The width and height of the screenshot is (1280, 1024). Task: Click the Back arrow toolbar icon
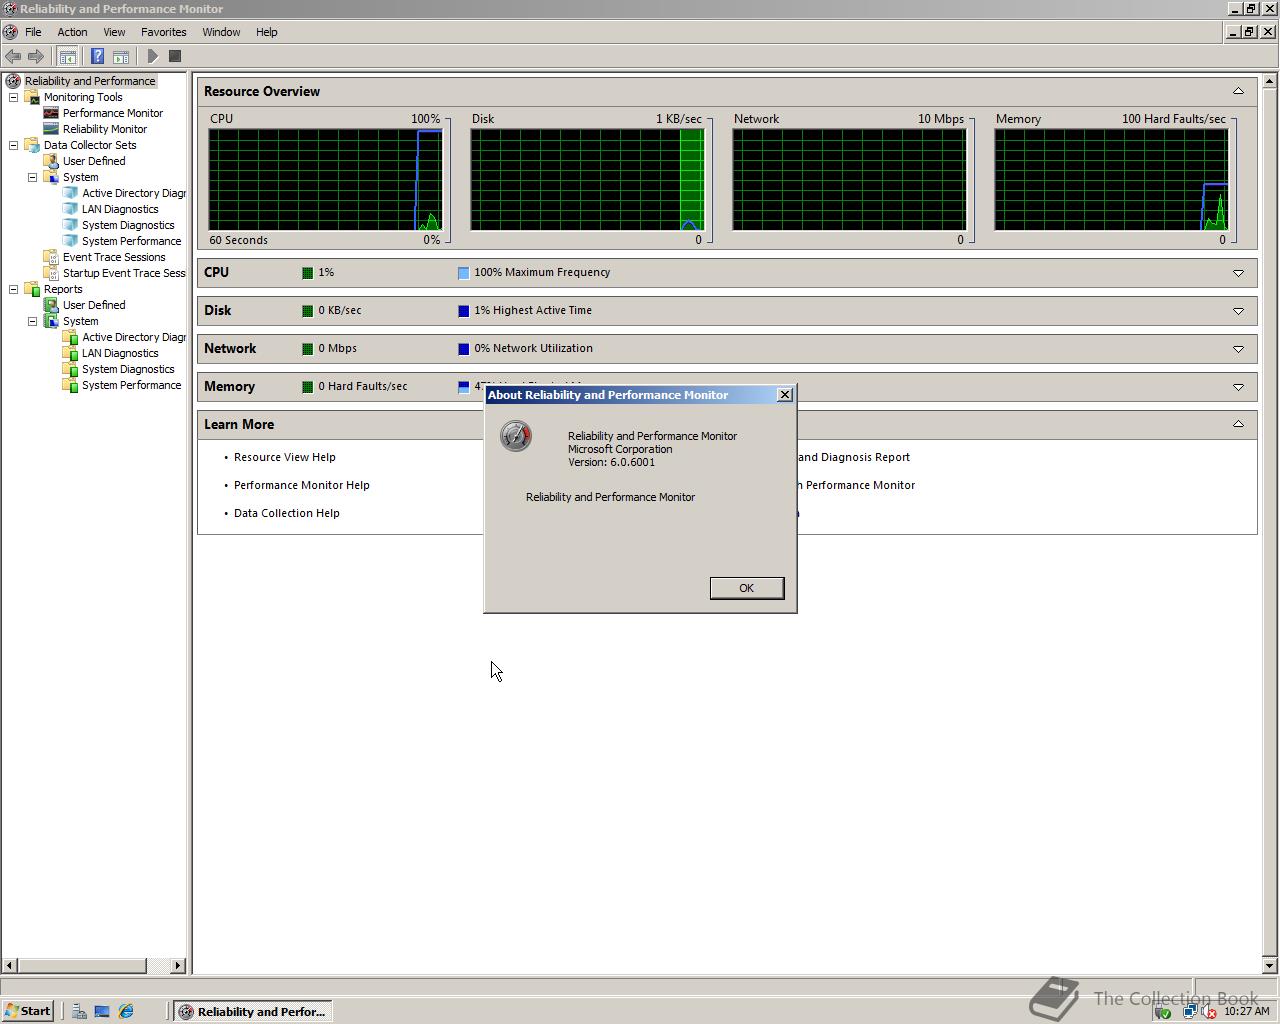click(13, 56)
